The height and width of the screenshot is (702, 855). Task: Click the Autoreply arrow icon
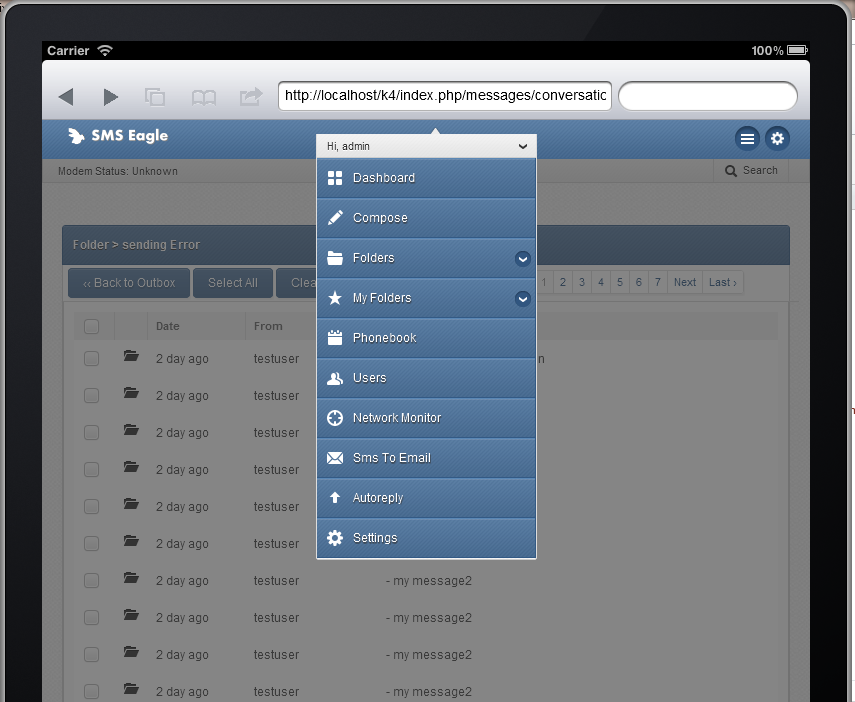335,497
